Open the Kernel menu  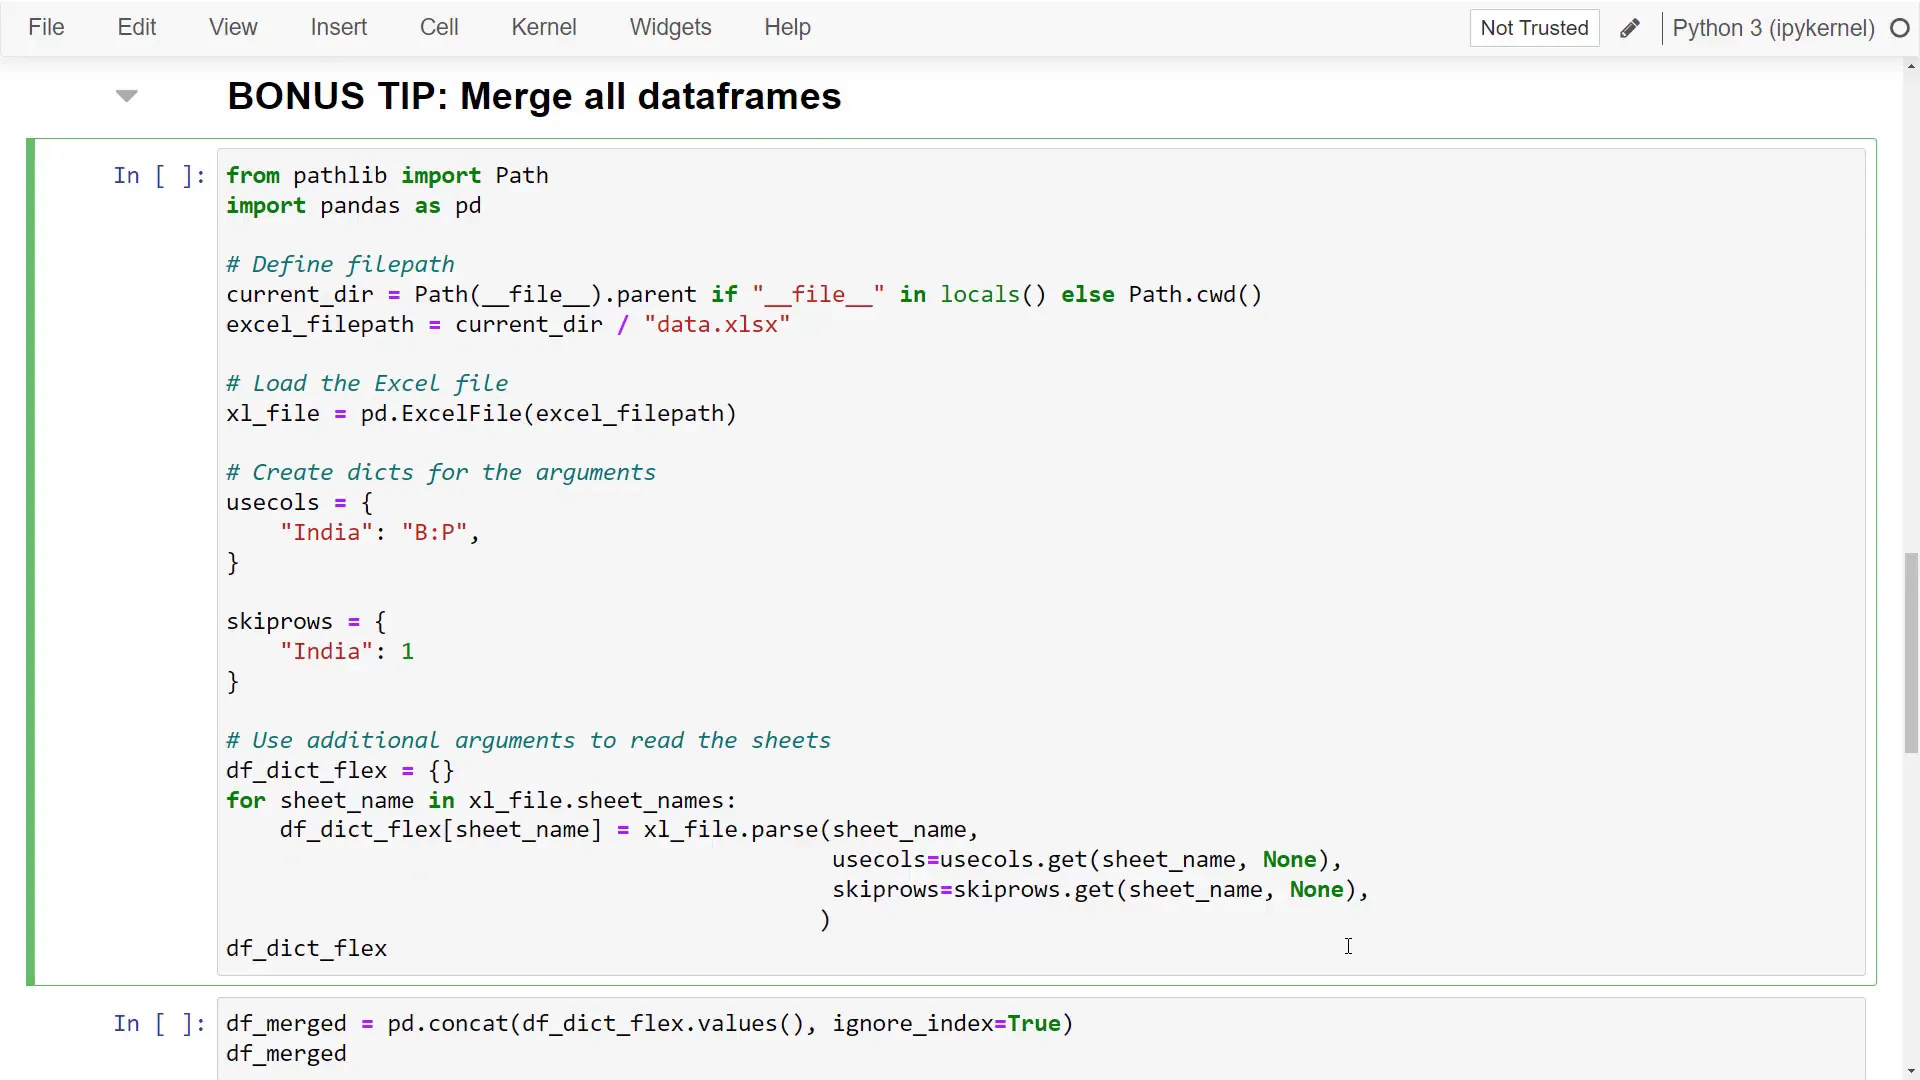544,27
